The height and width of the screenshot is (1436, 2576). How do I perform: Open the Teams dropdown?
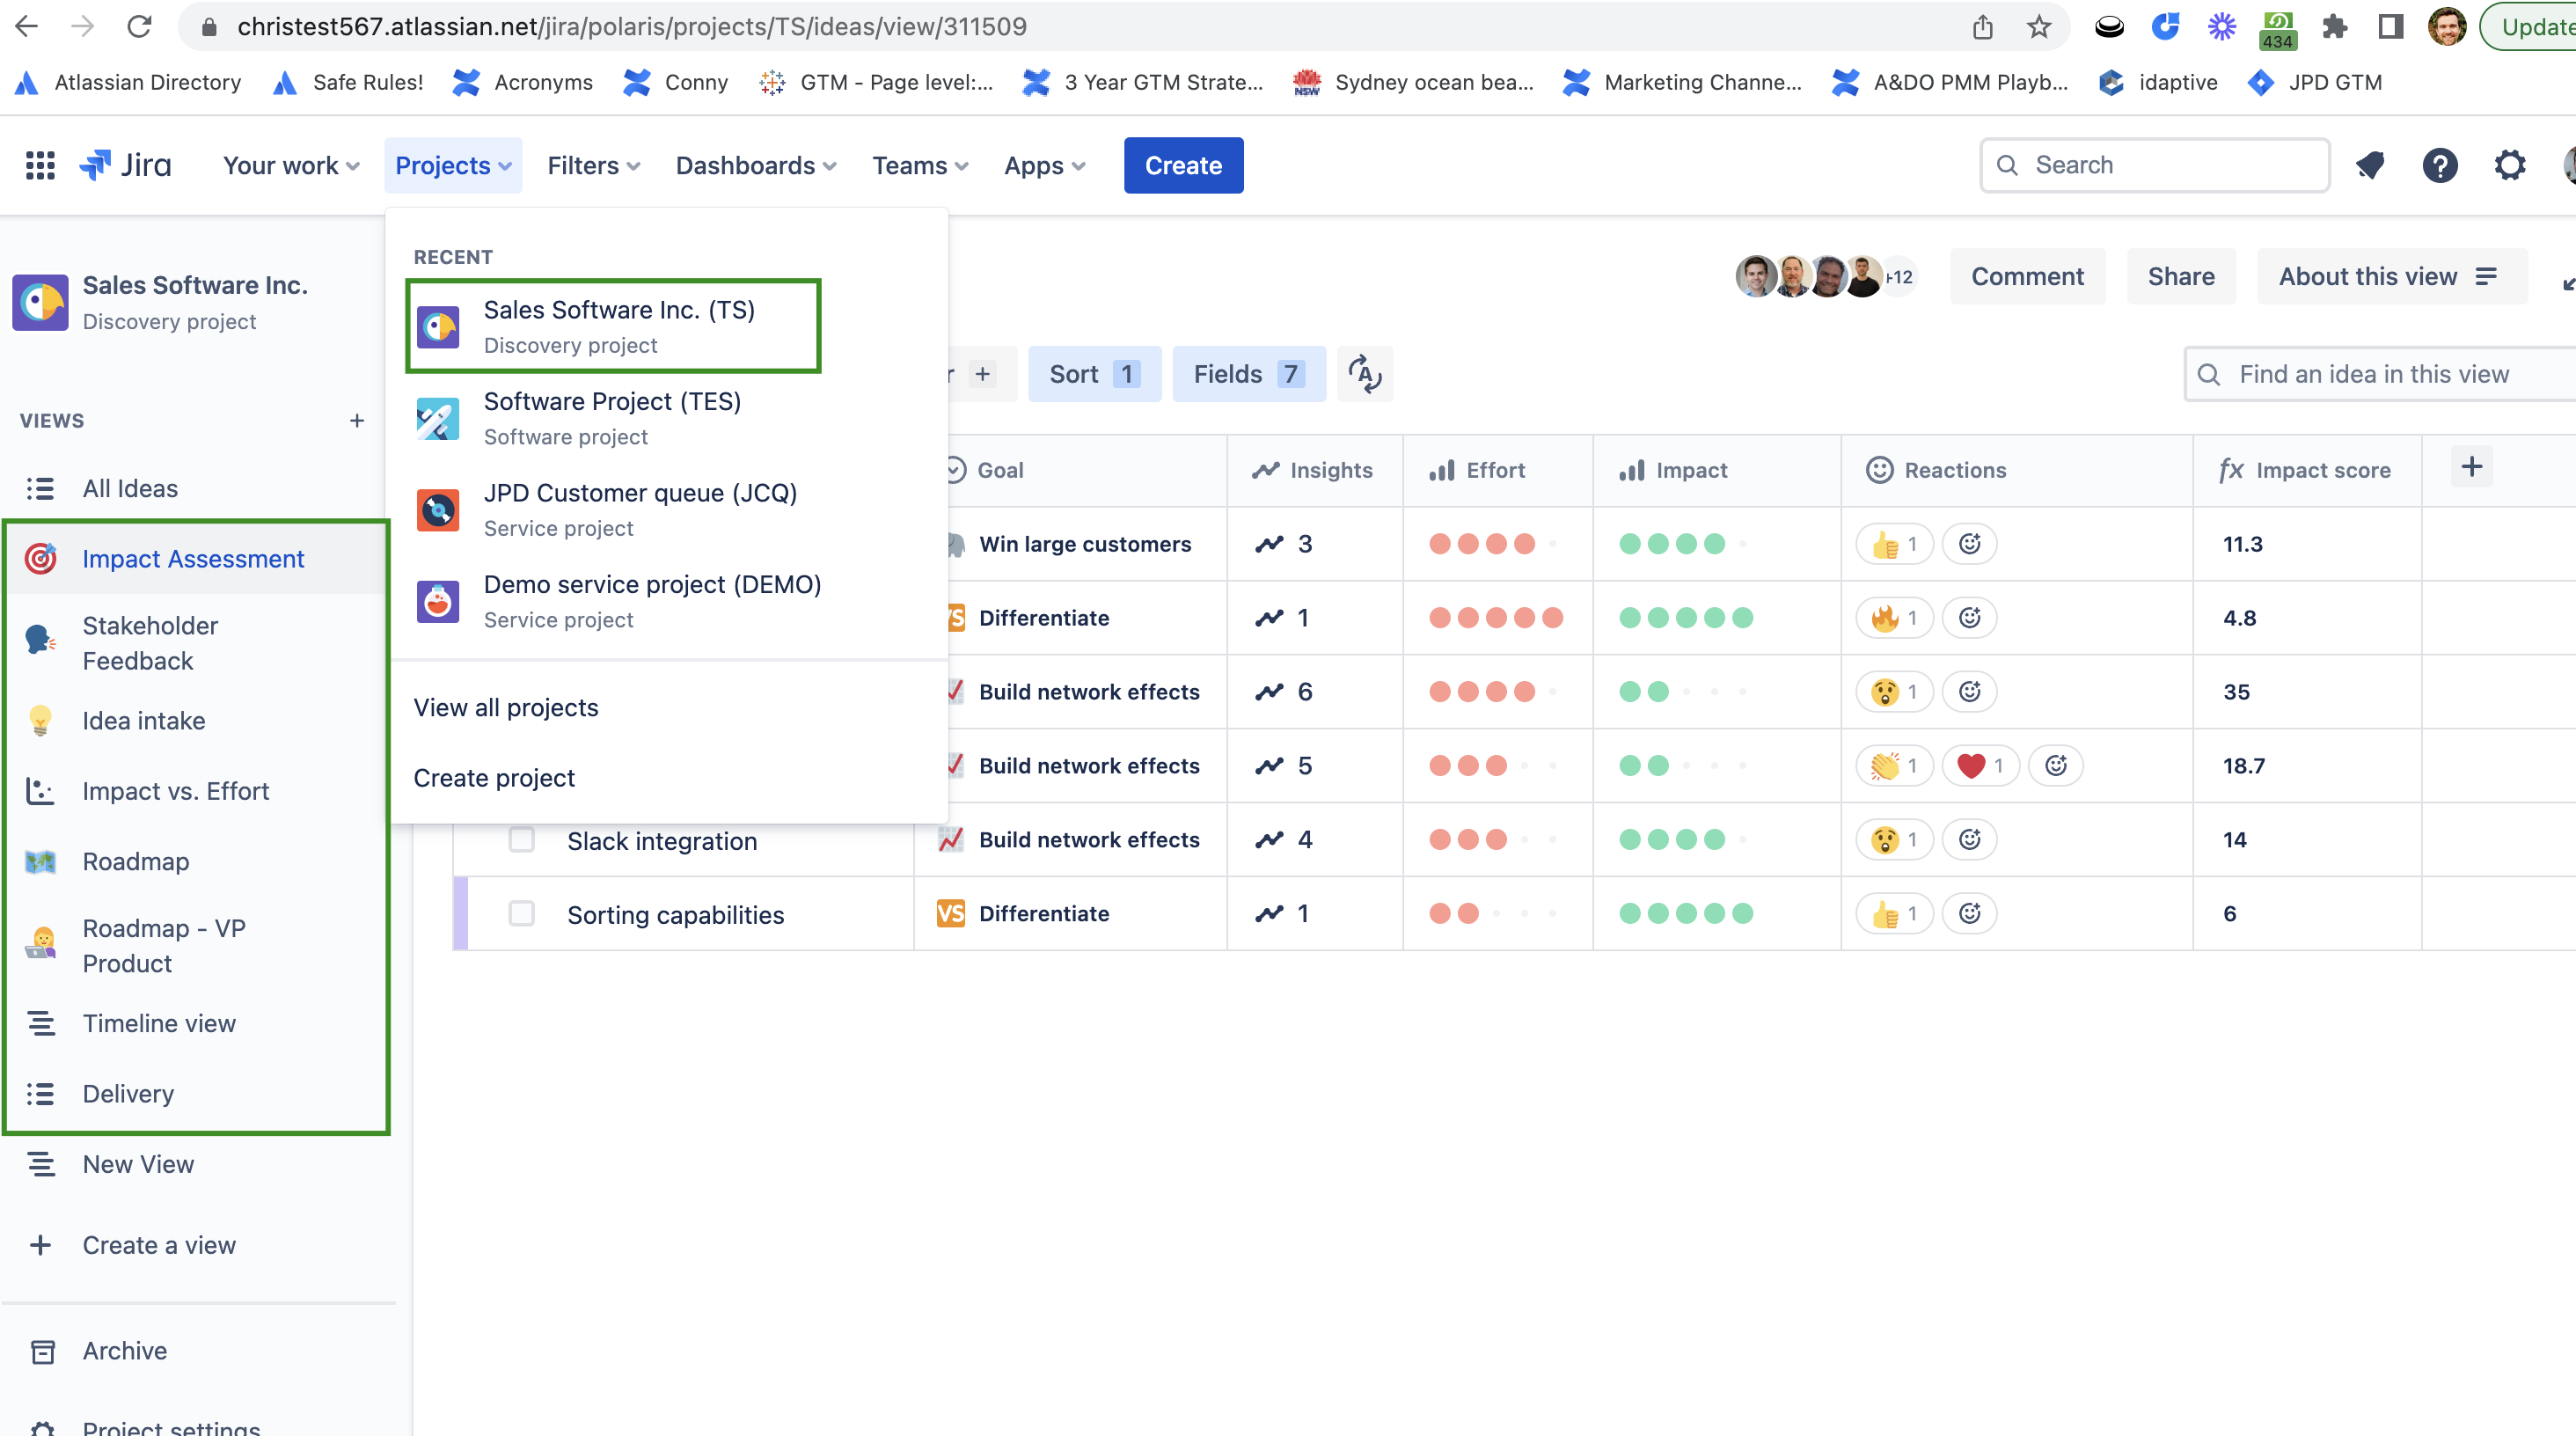(x=918, y=165)
